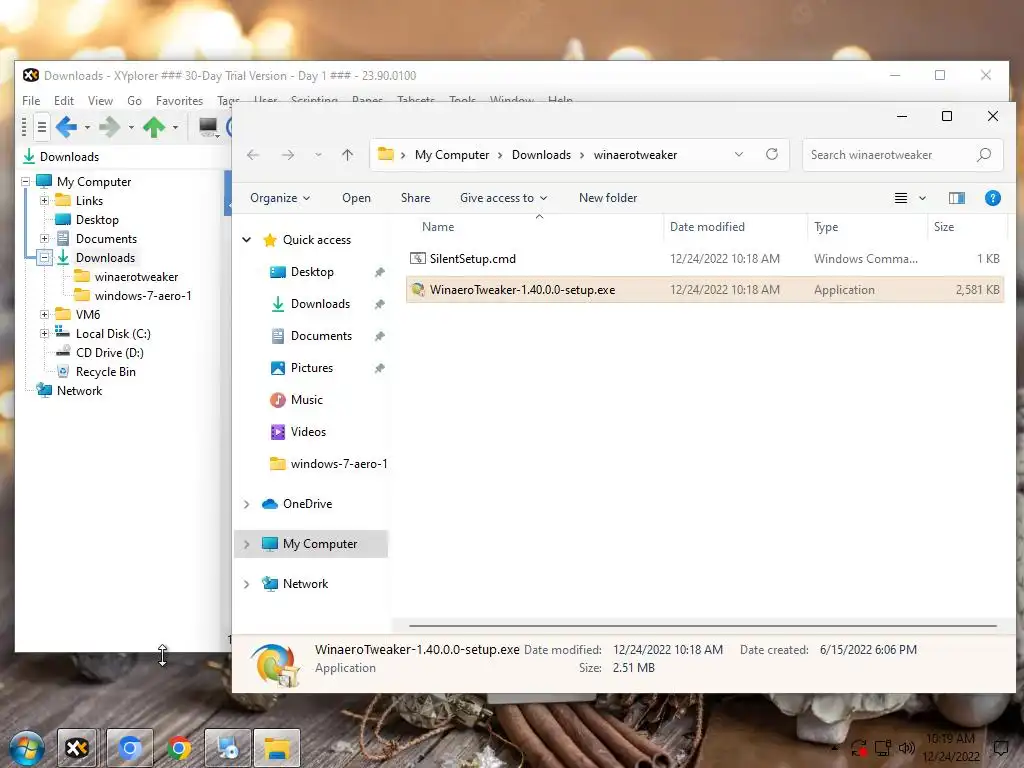This screenshot has width=1024, height=768.
Task: Click the hamburger menu icon in XYplorer toolbar
Action: click(x=41, y=127)
